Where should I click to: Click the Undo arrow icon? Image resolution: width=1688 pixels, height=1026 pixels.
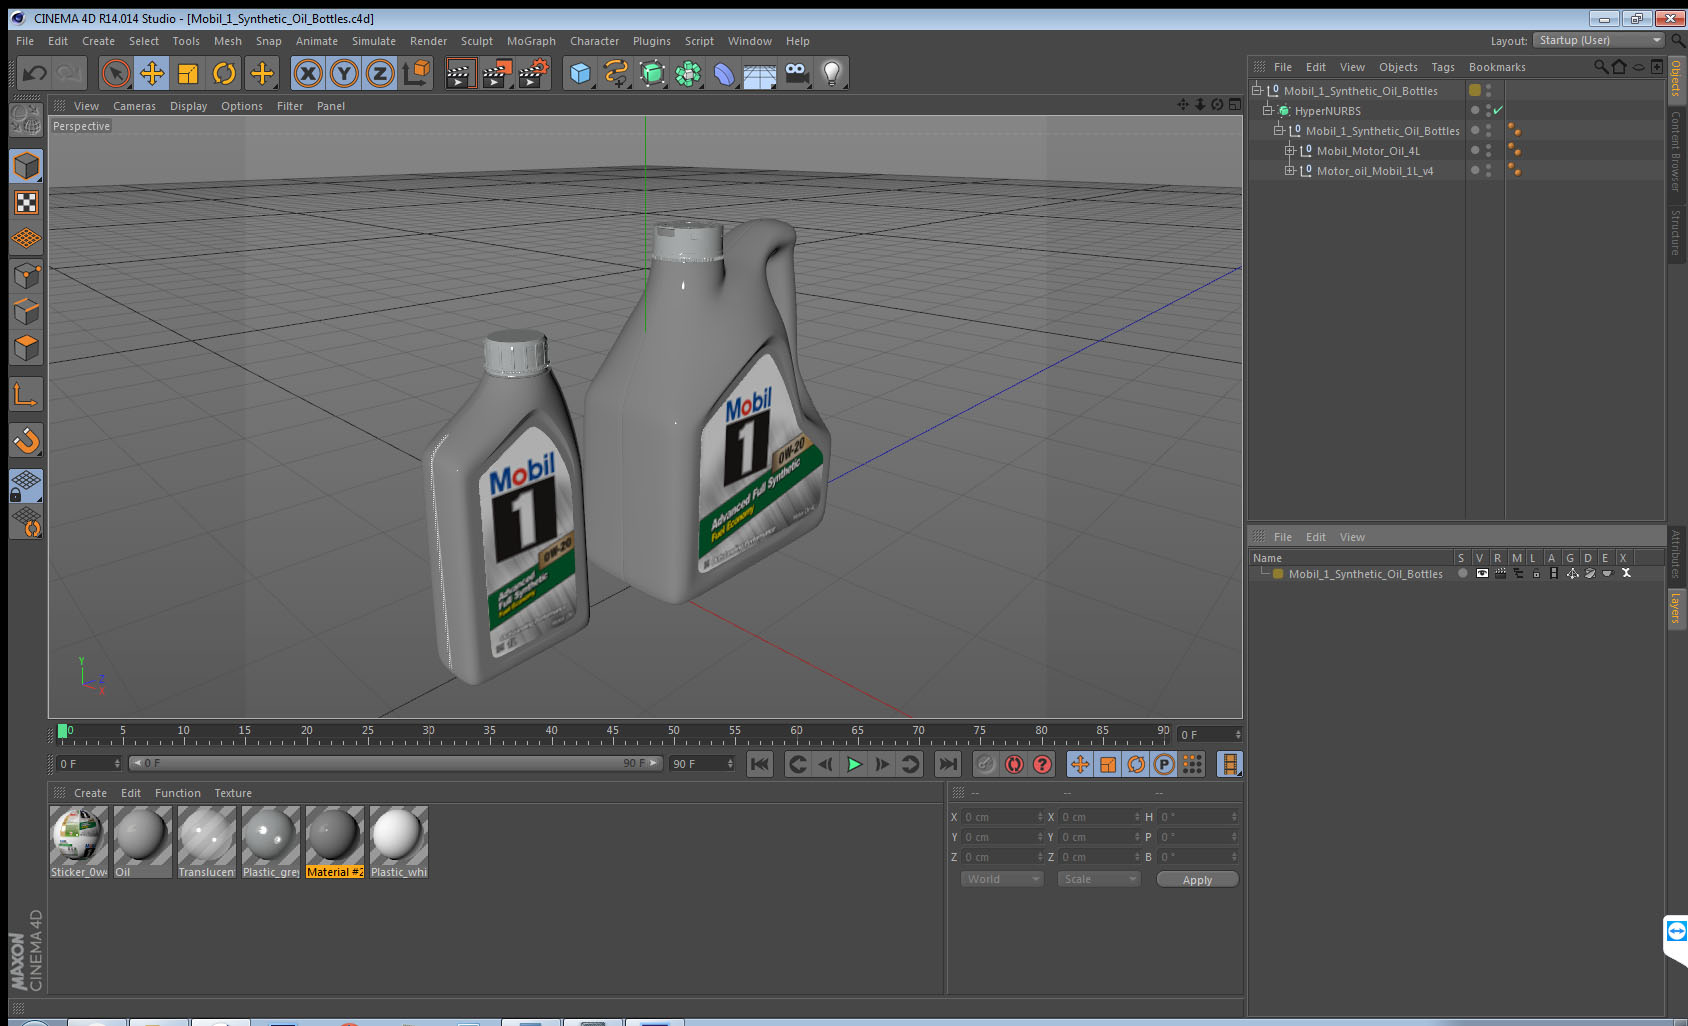tap(35, 73)
